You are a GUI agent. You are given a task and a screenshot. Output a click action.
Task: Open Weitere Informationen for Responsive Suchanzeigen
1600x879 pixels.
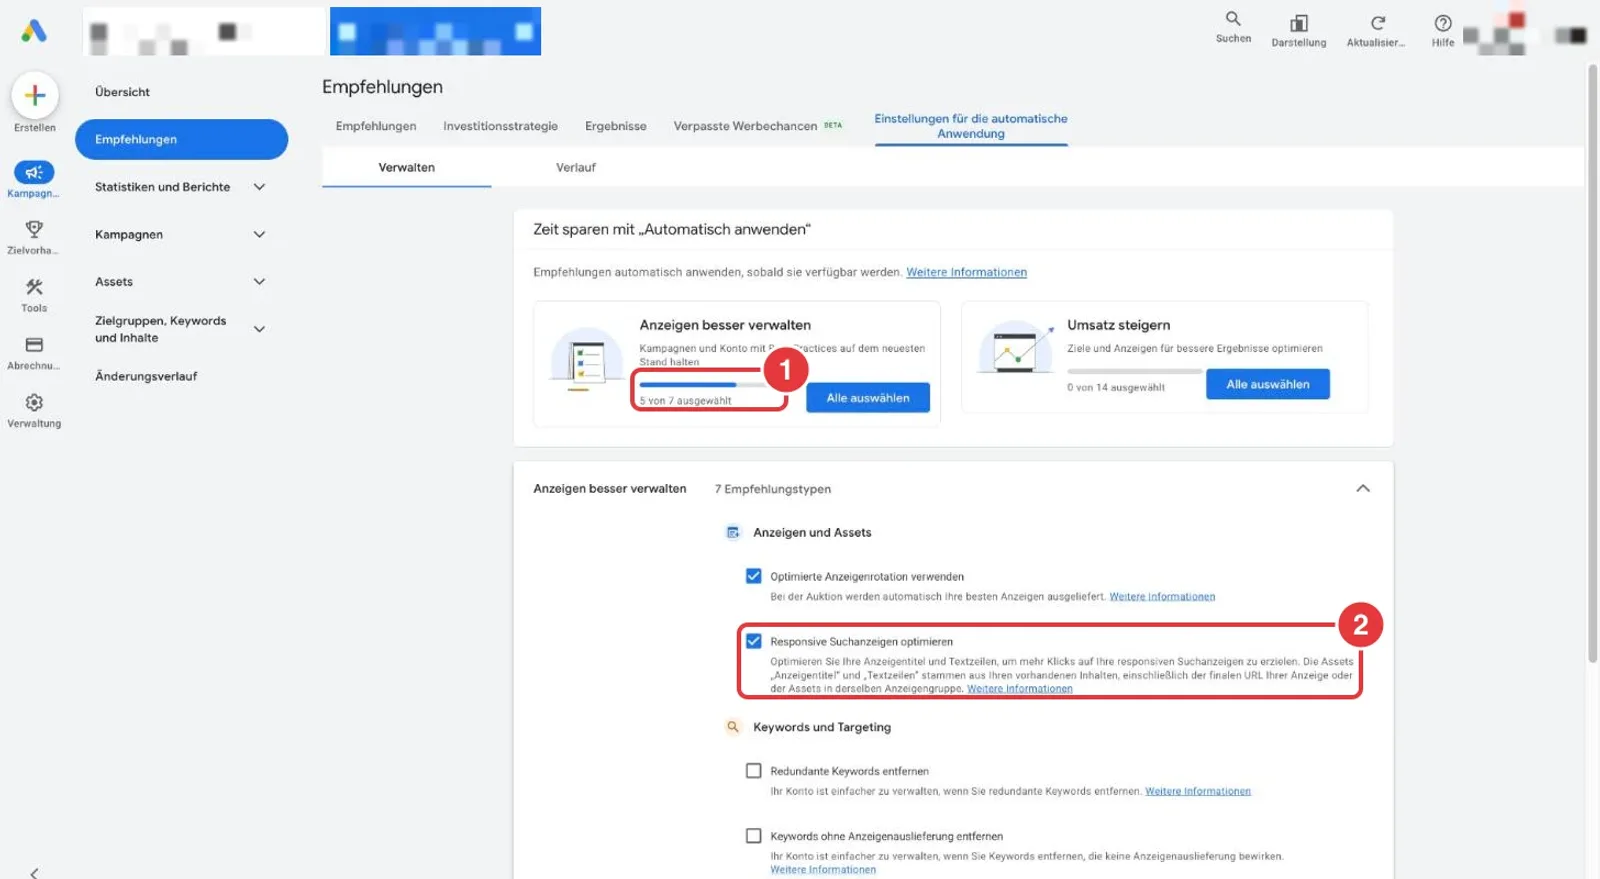pyautogui.click(x=1020, y=689)
